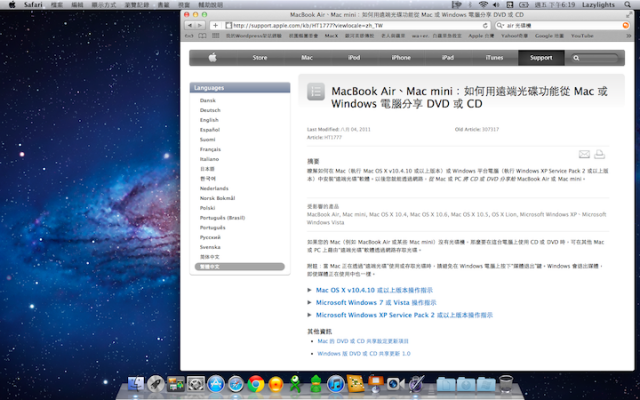Show all bookmarks book icon
Screen dimensions: 640x400
202,36
